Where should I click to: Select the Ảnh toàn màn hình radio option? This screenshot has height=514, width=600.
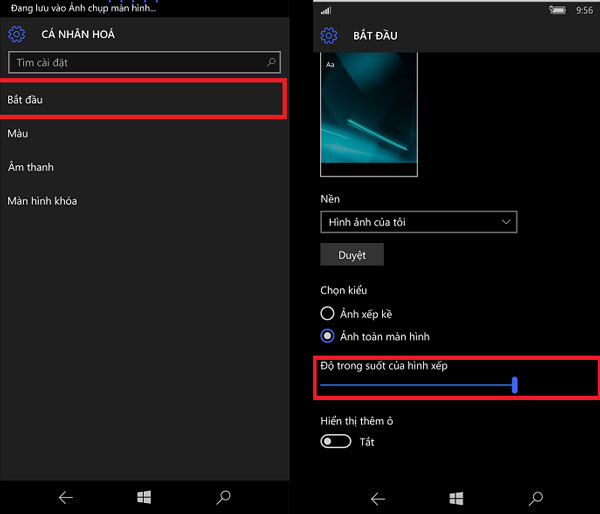pyautogui.click(x=327, y=336)
